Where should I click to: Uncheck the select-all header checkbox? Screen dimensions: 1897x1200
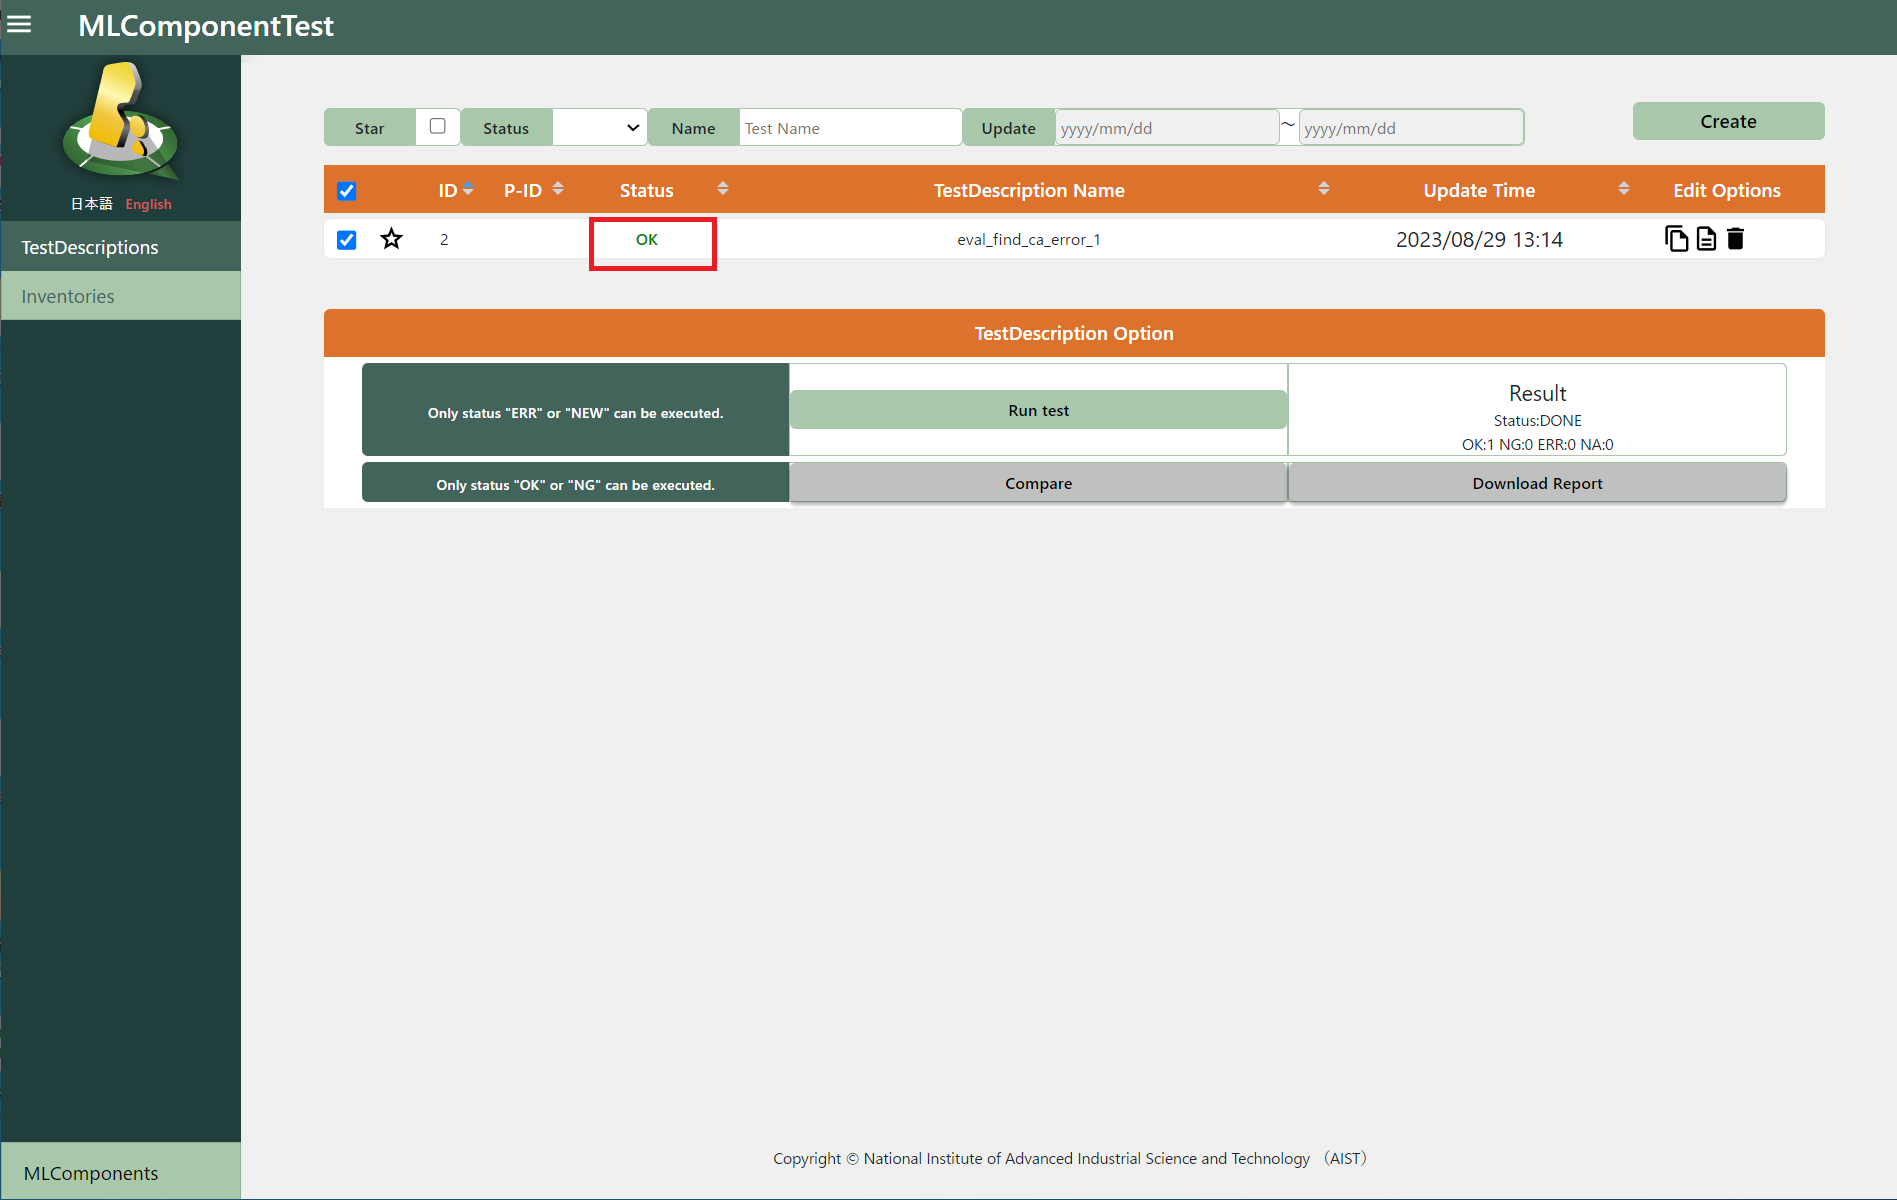coord(347,191)
